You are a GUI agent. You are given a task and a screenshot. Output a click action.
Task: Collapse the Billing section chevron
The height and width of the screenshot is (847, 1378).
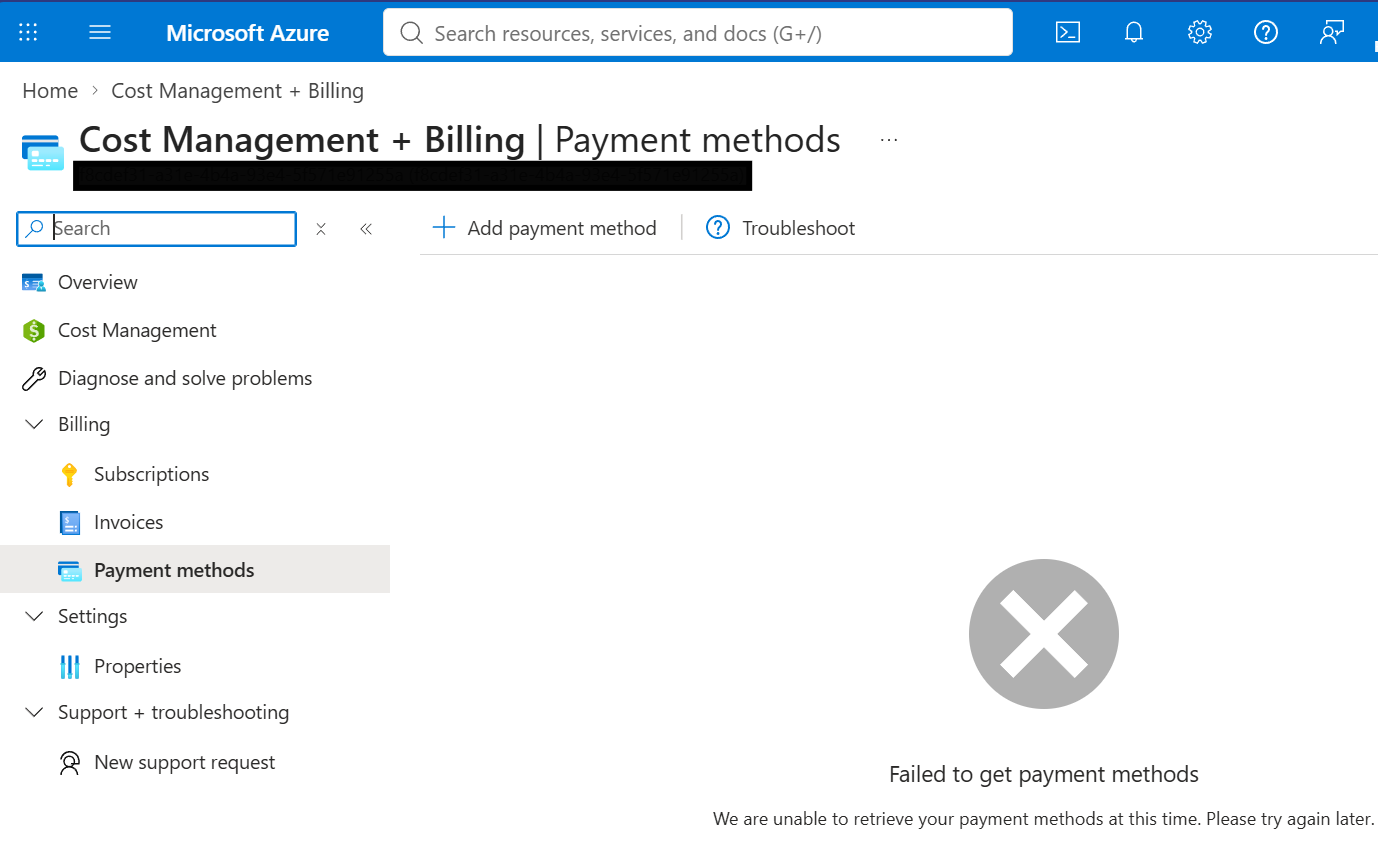tap(34, 425)
